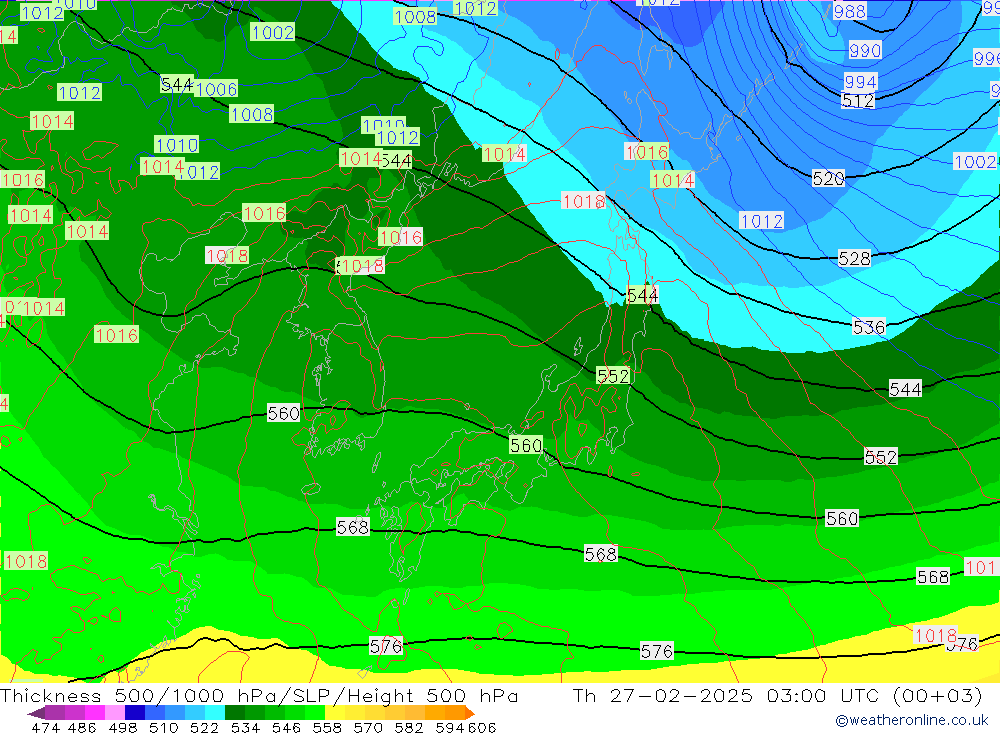
Task: Click the 474 legend value
Action: tap(46, 727)
